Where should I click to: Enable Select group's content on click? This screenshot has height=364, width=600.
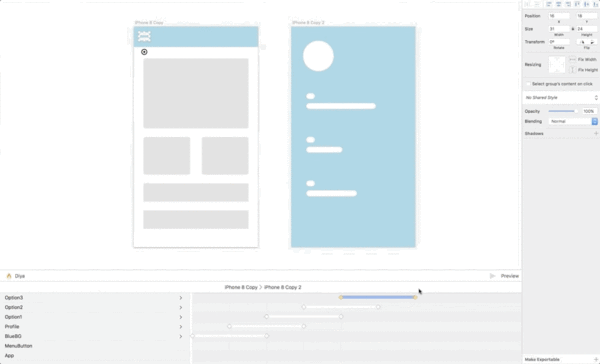coord(528,84)
